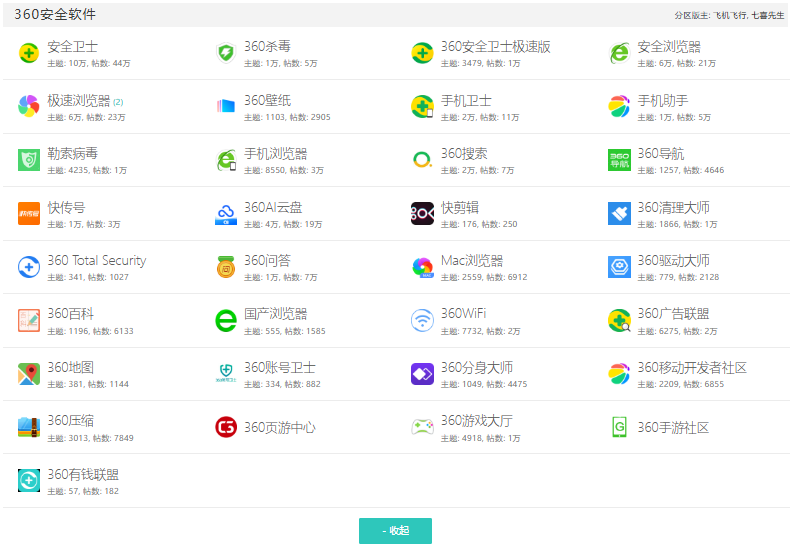Viewport: 797px width, 544px height.
Task: Open the 极速浏览器 forum link
Action: 79,101
